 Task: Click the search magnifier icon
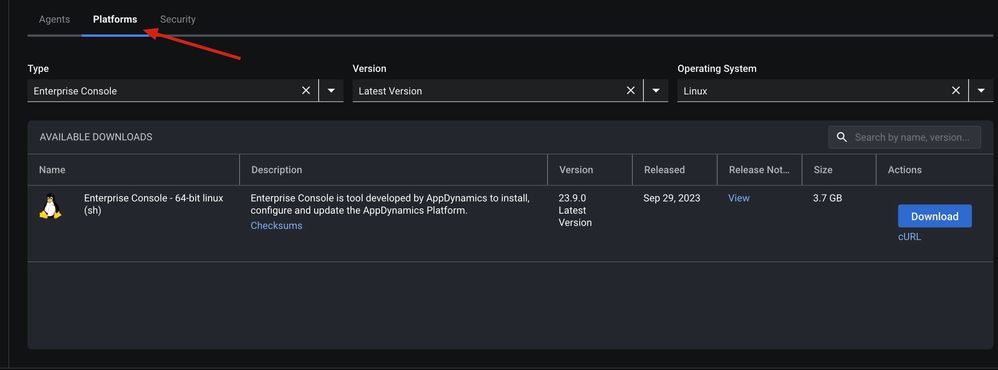point(841,137)
